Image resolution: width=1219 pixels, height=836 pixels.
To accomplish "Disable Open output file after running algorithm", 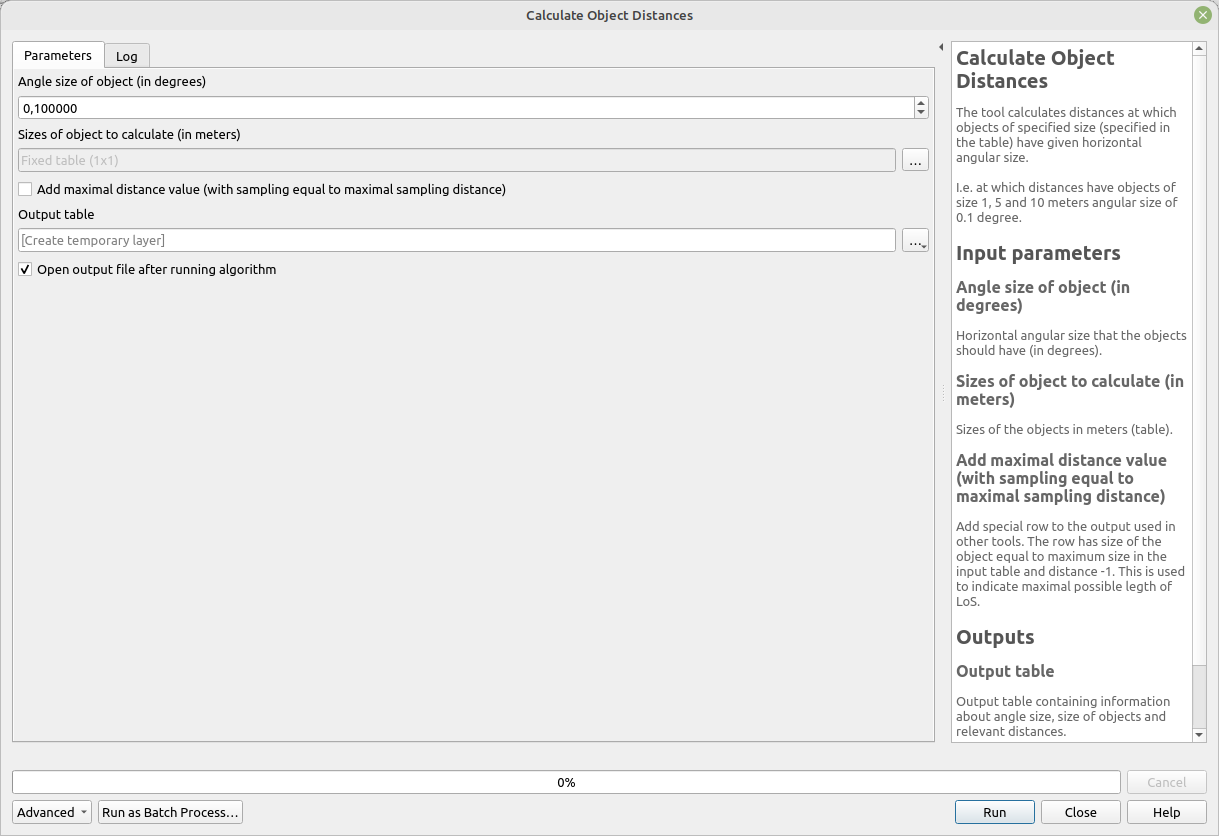I will pyautogui.click(x=24, y=269).
